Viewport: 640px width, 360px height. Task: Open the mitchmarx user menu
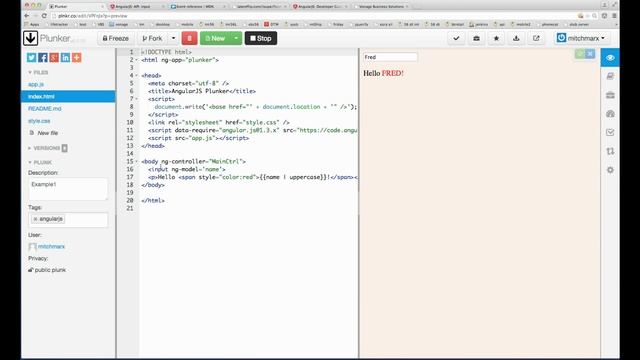[x=582, y=38]
